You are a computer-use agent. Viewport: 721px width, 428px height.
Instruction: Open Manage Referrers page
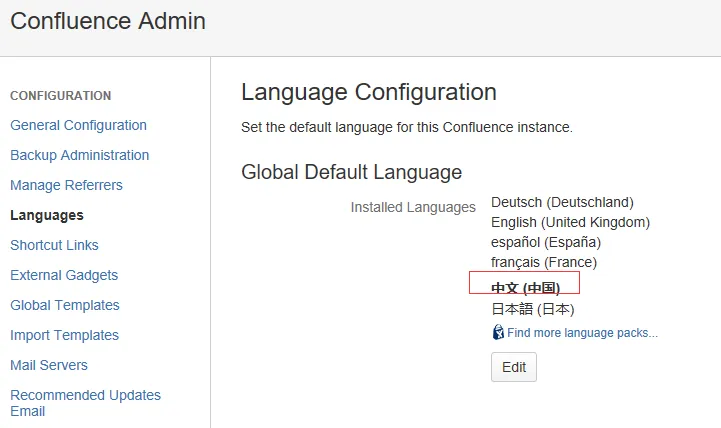(66, 185)
